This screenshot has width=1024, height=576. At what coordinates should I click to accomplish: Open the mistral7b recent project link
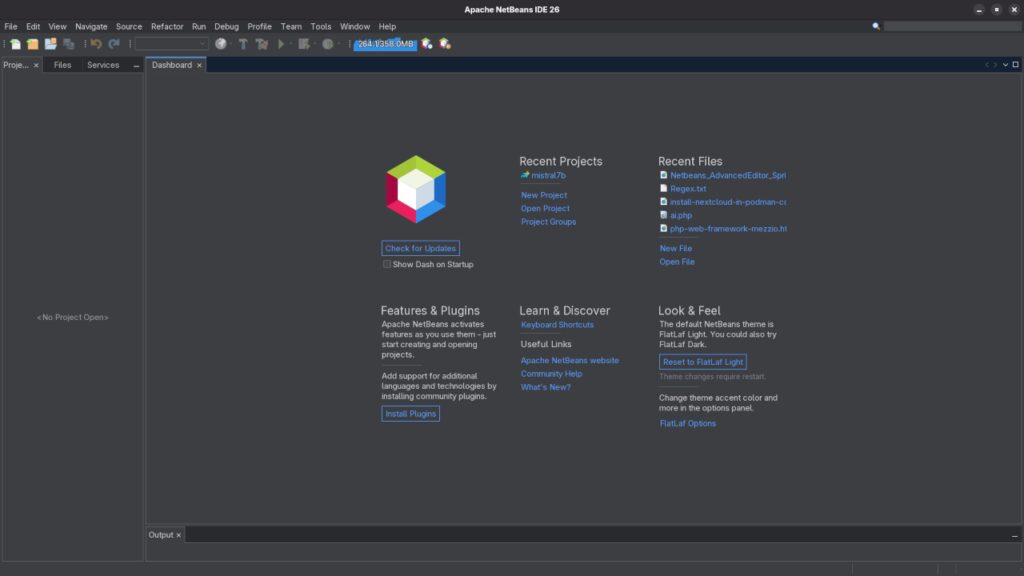548,174
